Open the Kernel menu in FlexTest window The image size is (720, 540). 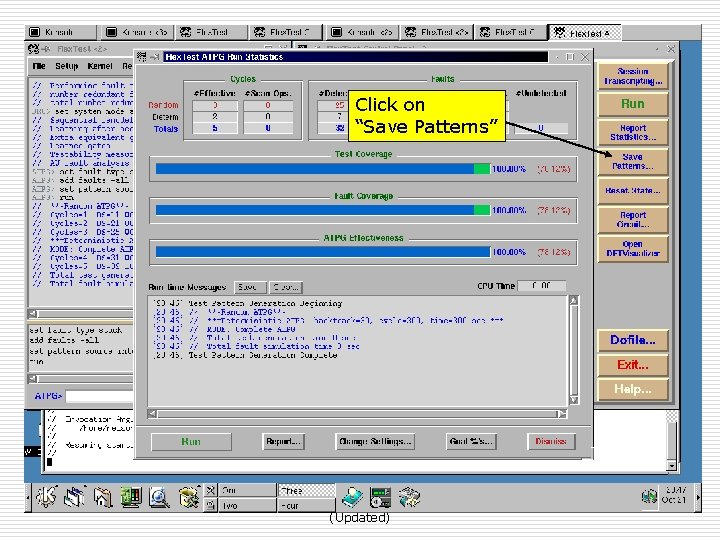pyautogui.click(x=100, y=66)
